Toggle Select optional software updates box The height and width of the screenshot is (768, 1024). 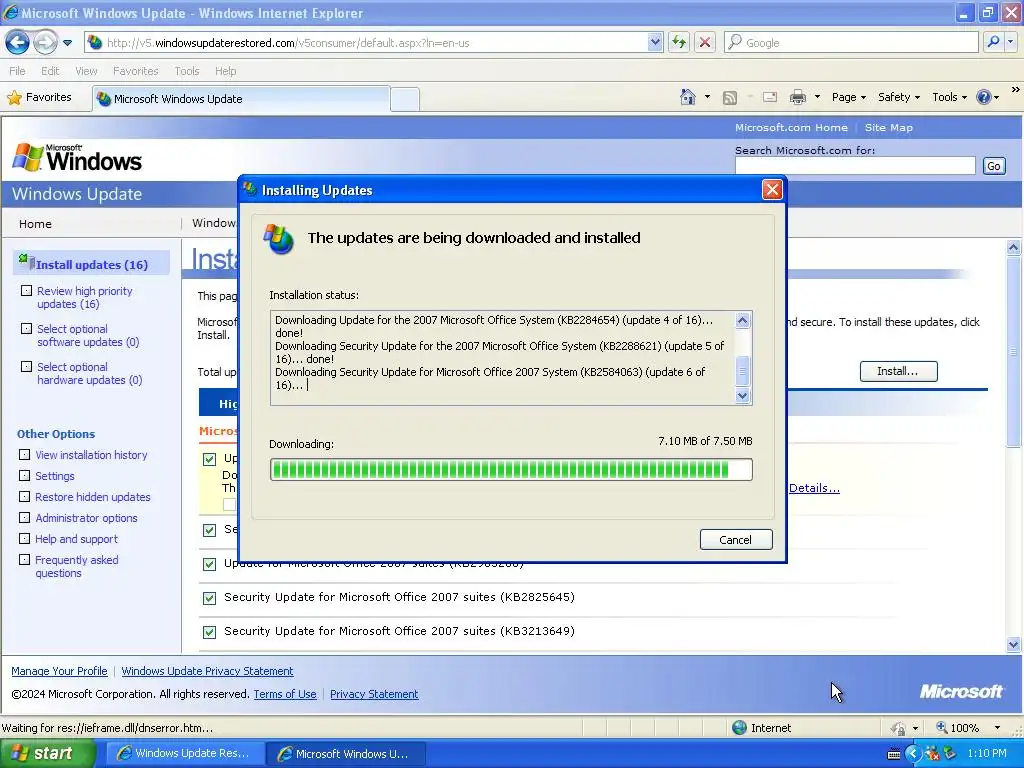click(26, 328)
